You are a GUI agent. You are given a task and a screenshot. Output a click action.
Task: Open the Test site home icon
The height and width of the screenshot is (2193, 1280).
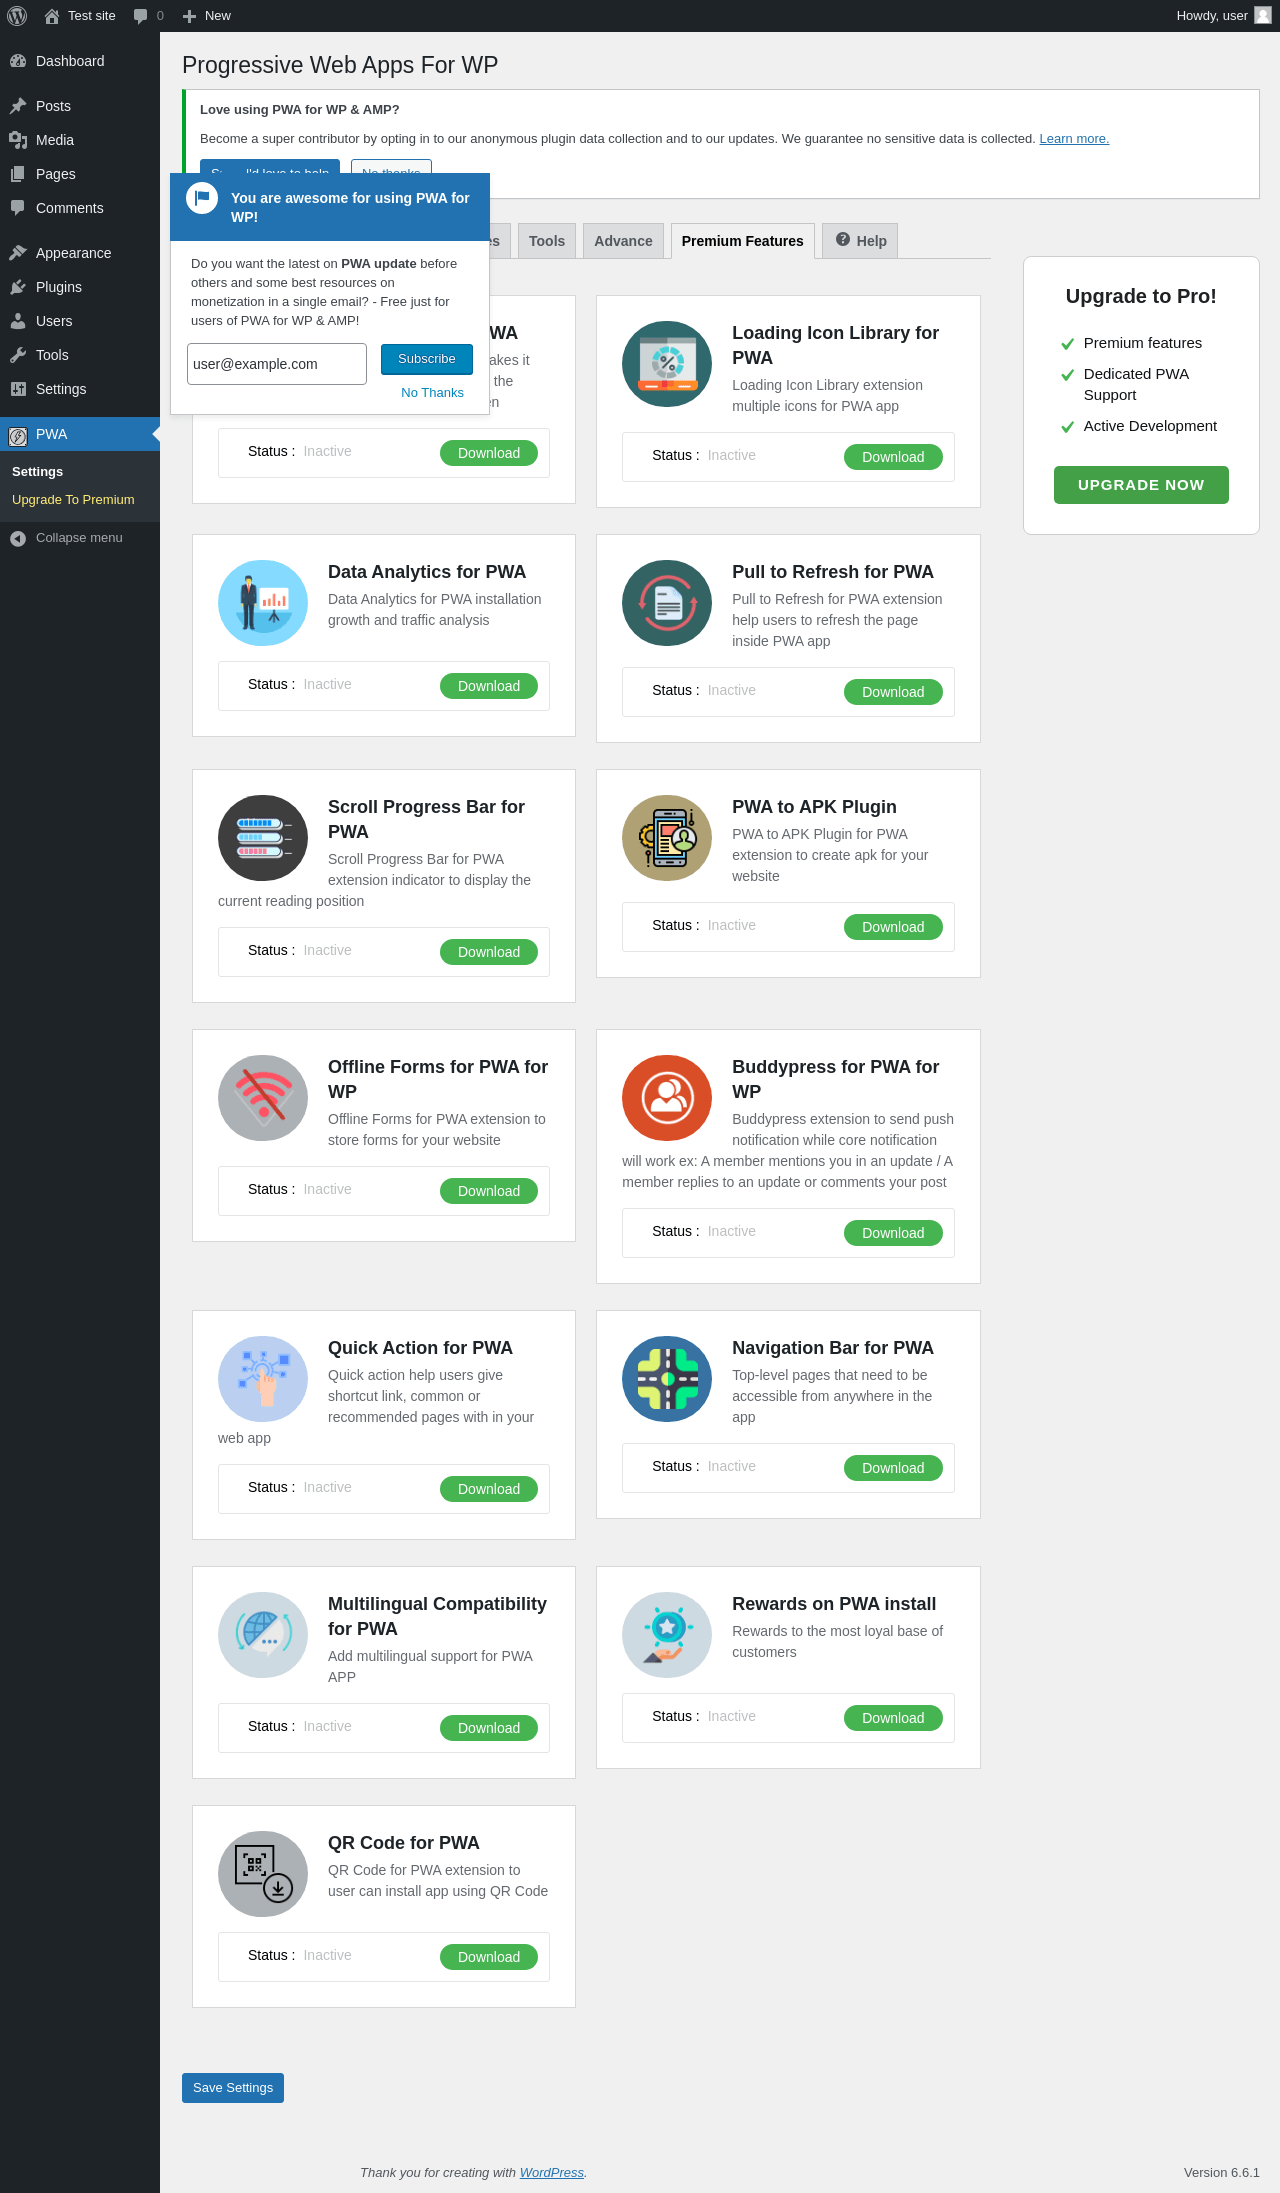coord(52,16)
